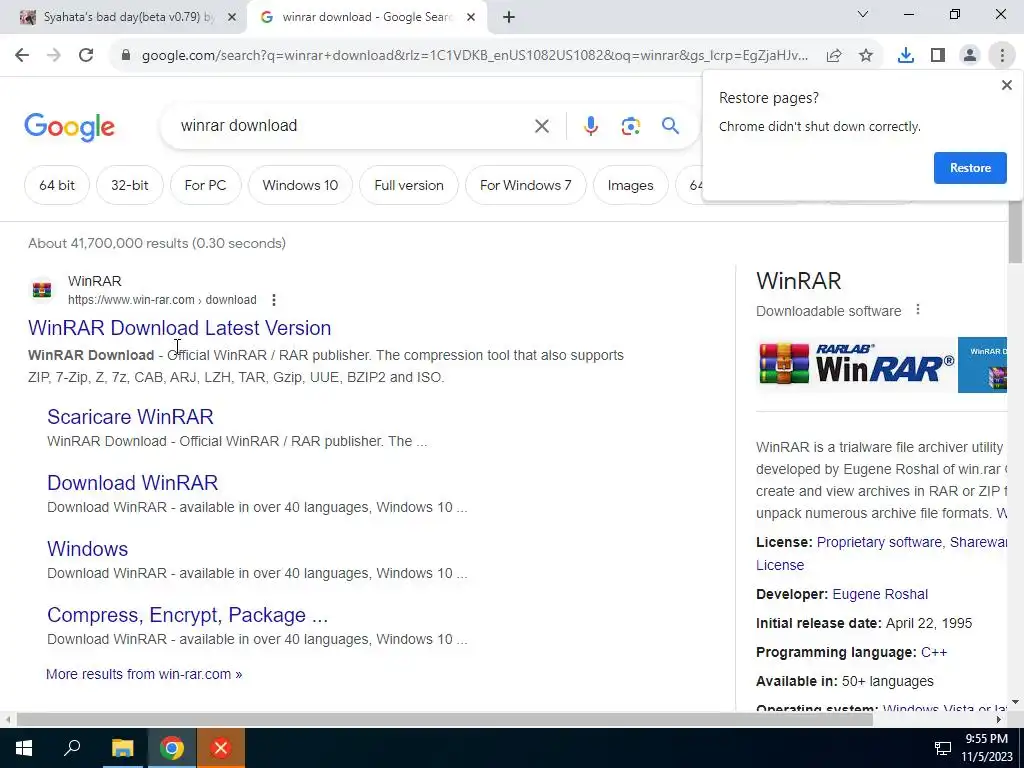Search by image with Google Lens icon
1024x768 pixels.
point(630,126)
